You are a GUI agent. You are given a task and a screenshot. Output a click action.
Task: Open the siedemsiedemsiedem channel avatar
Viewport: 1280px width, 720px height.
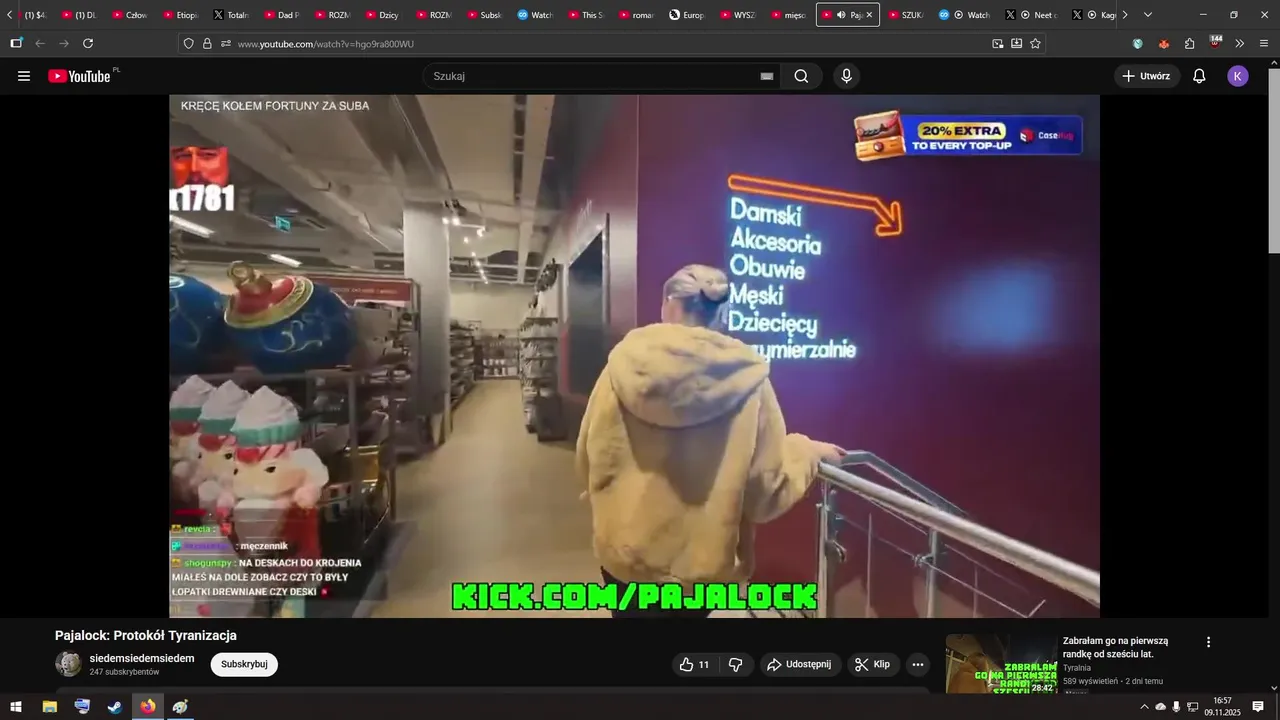pyautogui.click(x=68, y=664)
